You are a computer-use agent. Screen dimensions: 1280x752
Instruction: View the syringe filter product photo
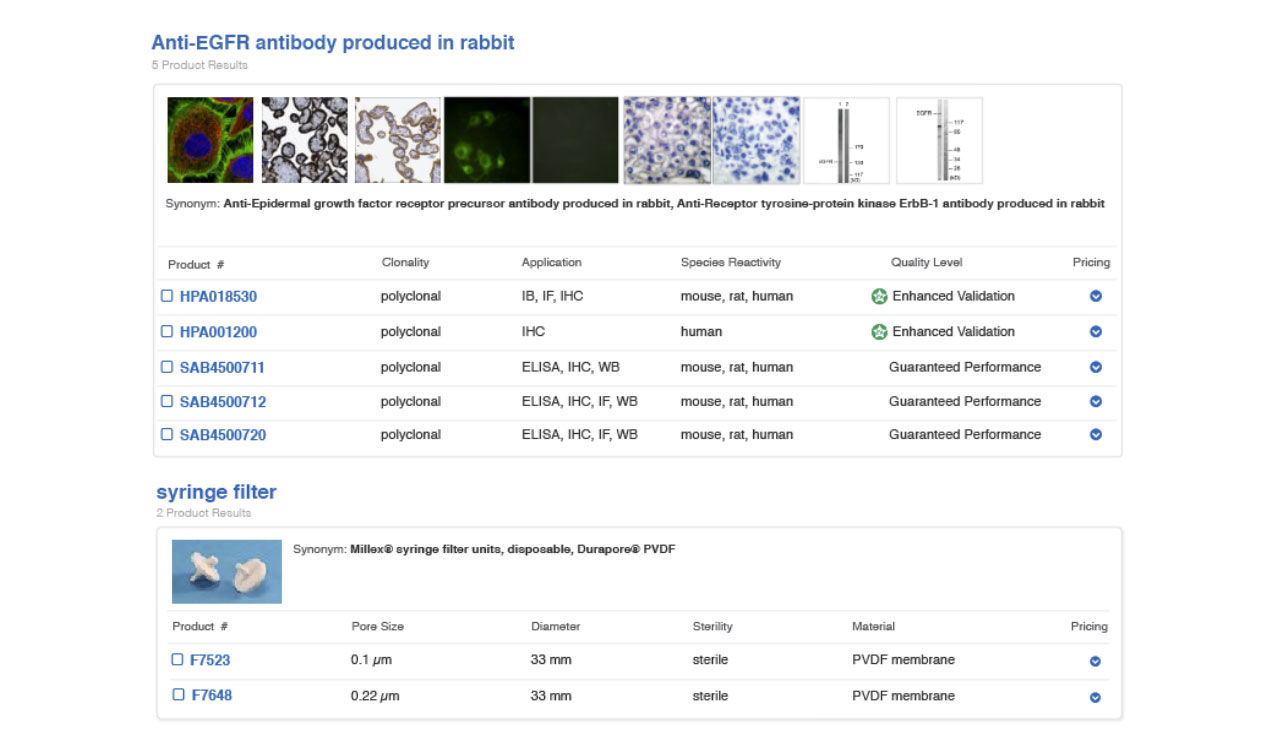[227, 572]
